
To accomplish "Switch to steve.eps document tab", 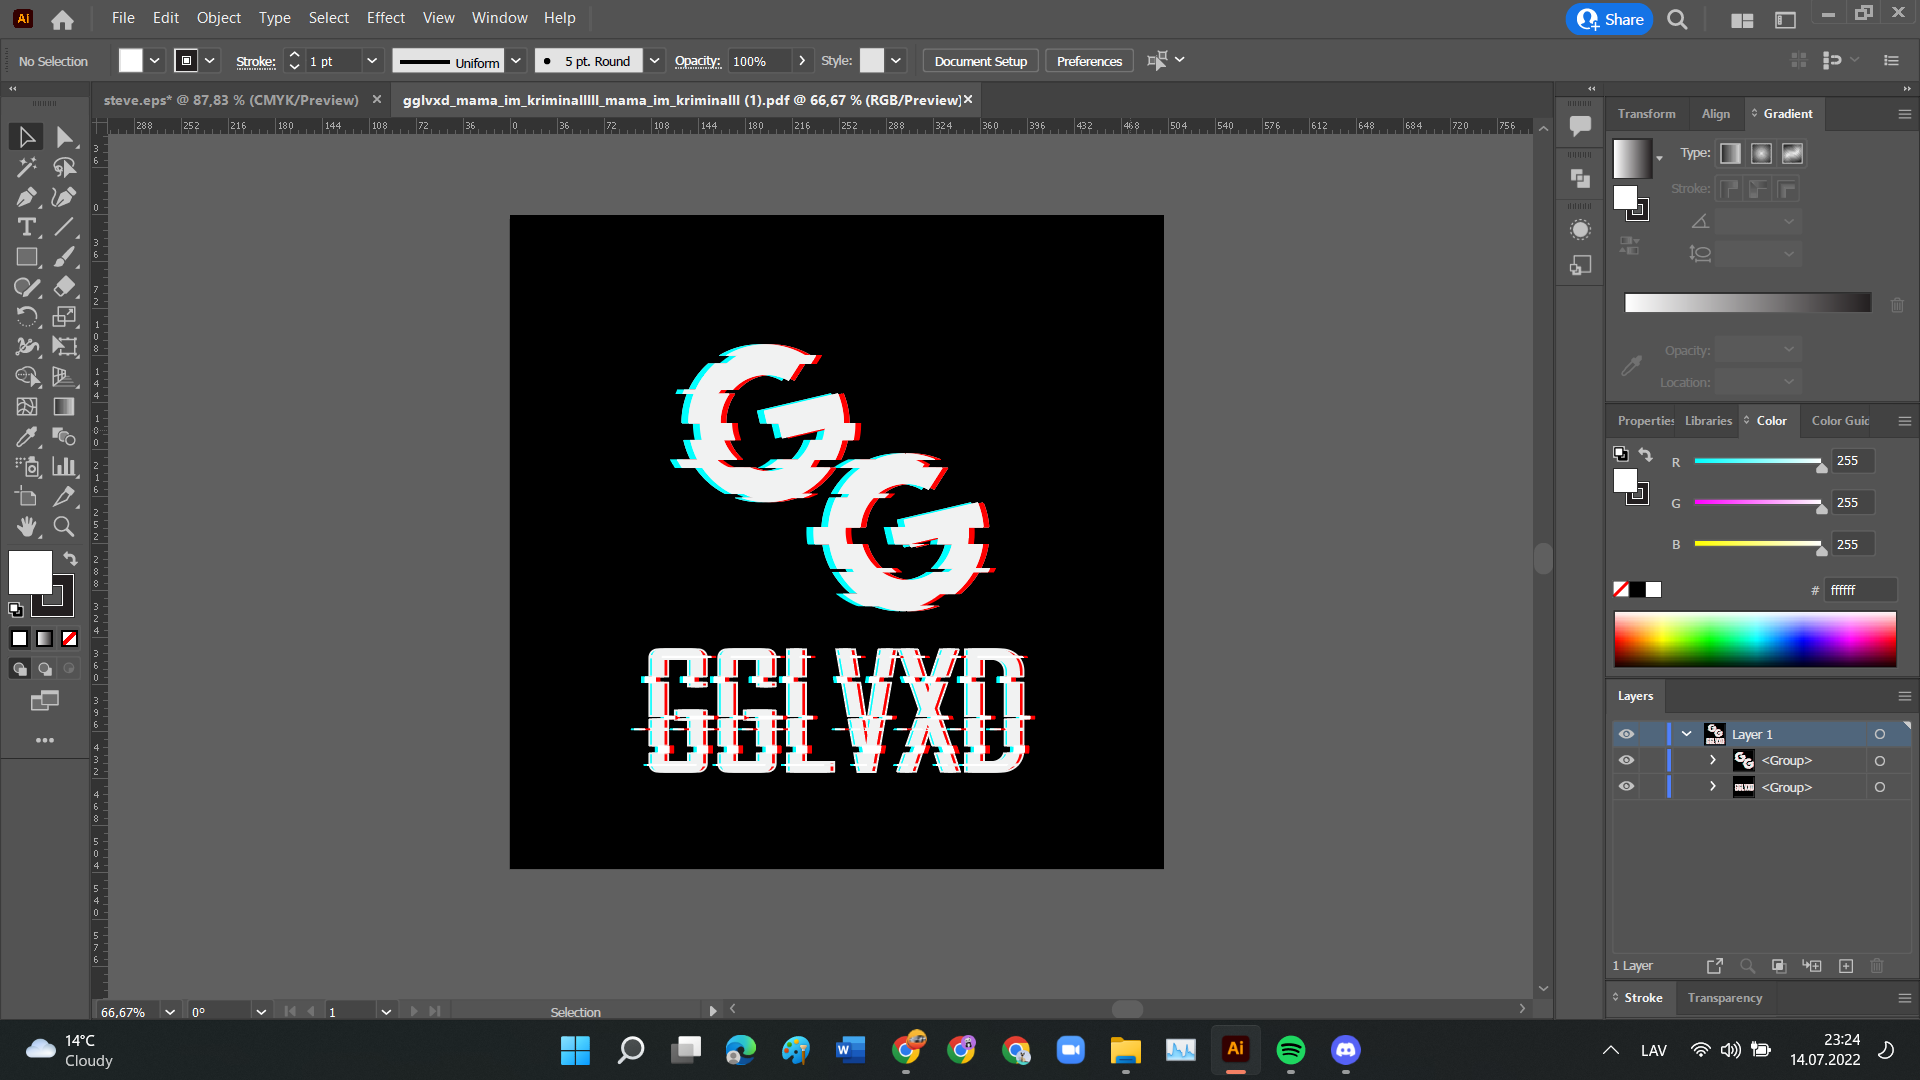I will click(231, 100).
